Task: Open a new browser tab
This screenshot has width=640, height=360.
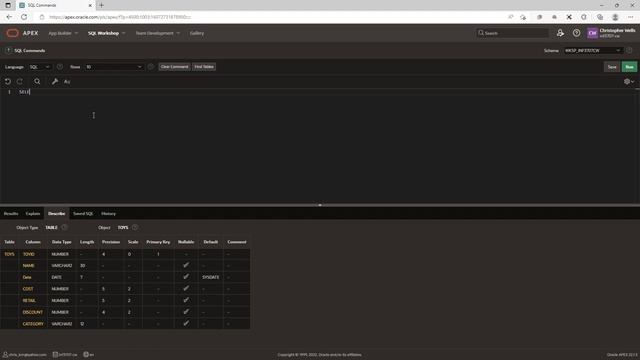Action: coord(102,5)
